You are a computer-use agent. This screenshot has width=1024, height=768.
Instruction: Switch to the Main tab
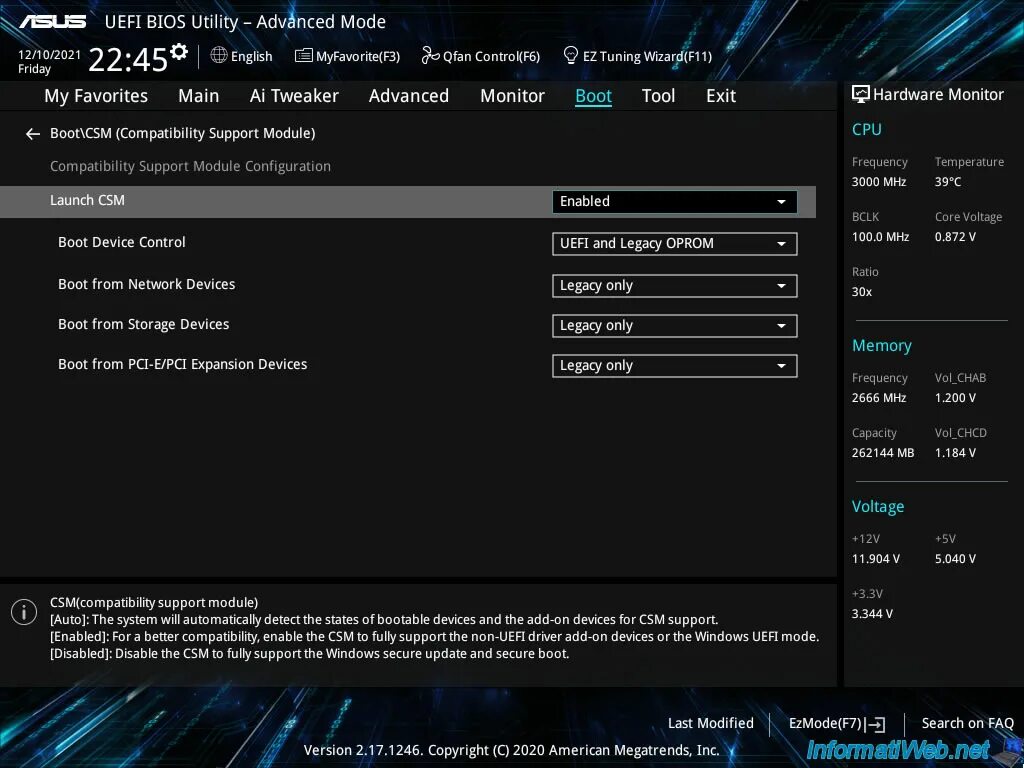tap(199, 96)
